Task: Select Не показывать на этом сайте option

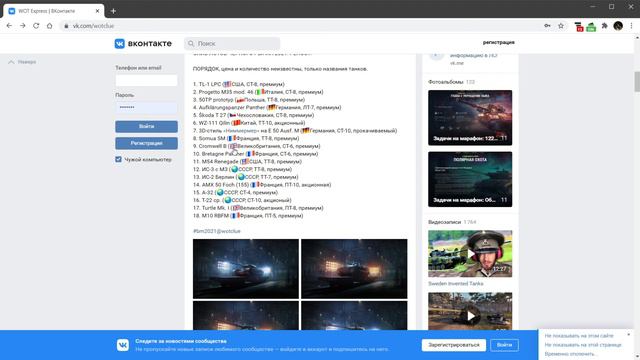Action: 579,336
